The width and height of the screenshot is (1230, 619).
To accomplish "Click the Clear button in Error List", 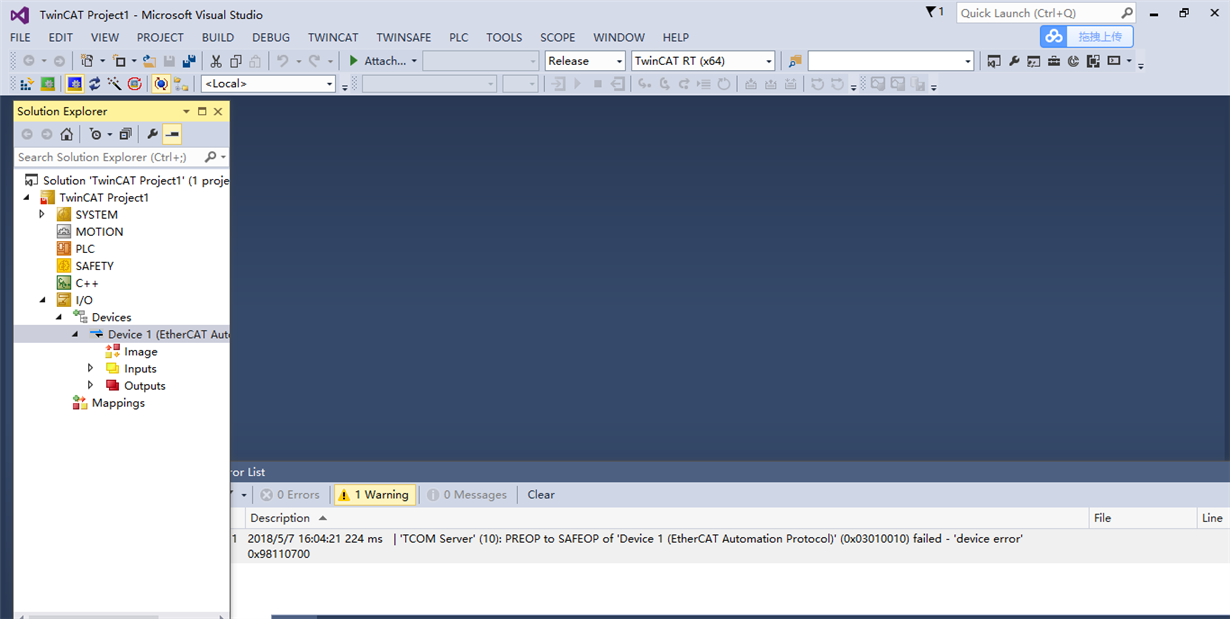I will click(x=541, y=495).
